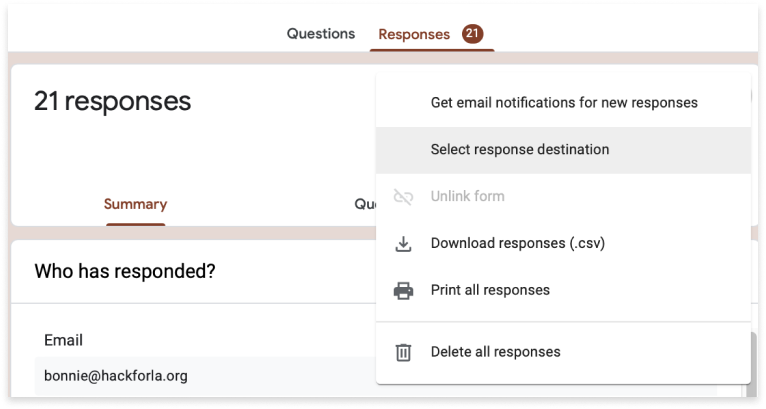Click the trash can icon
The image size is (766, 409).
click(x=404, y=352)
